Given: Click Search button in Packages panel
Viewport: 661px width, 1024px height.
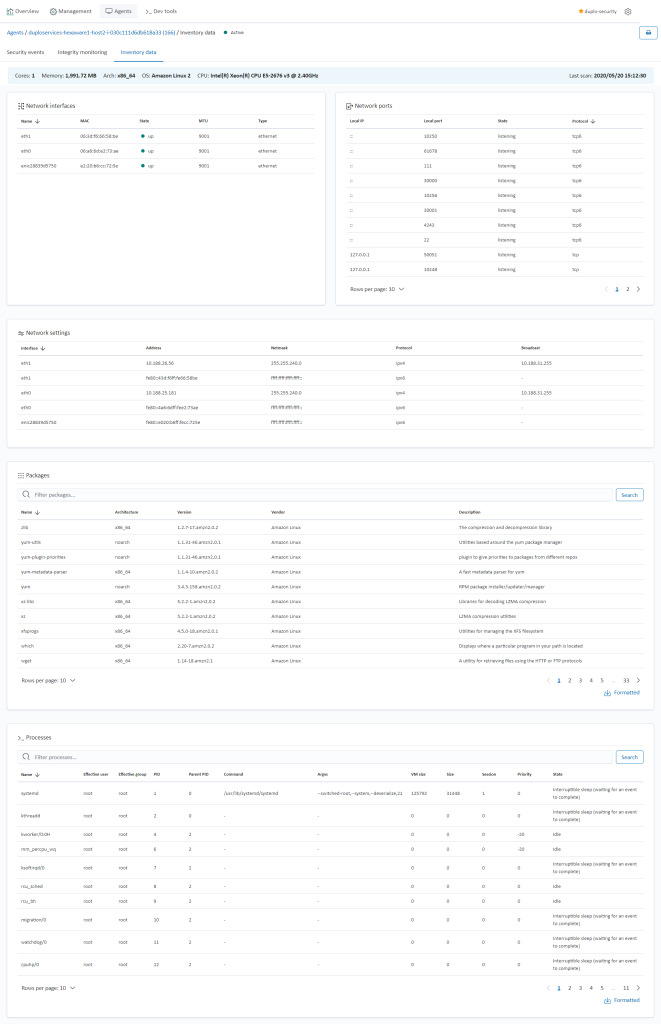Looking at the screenshot, I should (x=629, y=495).
